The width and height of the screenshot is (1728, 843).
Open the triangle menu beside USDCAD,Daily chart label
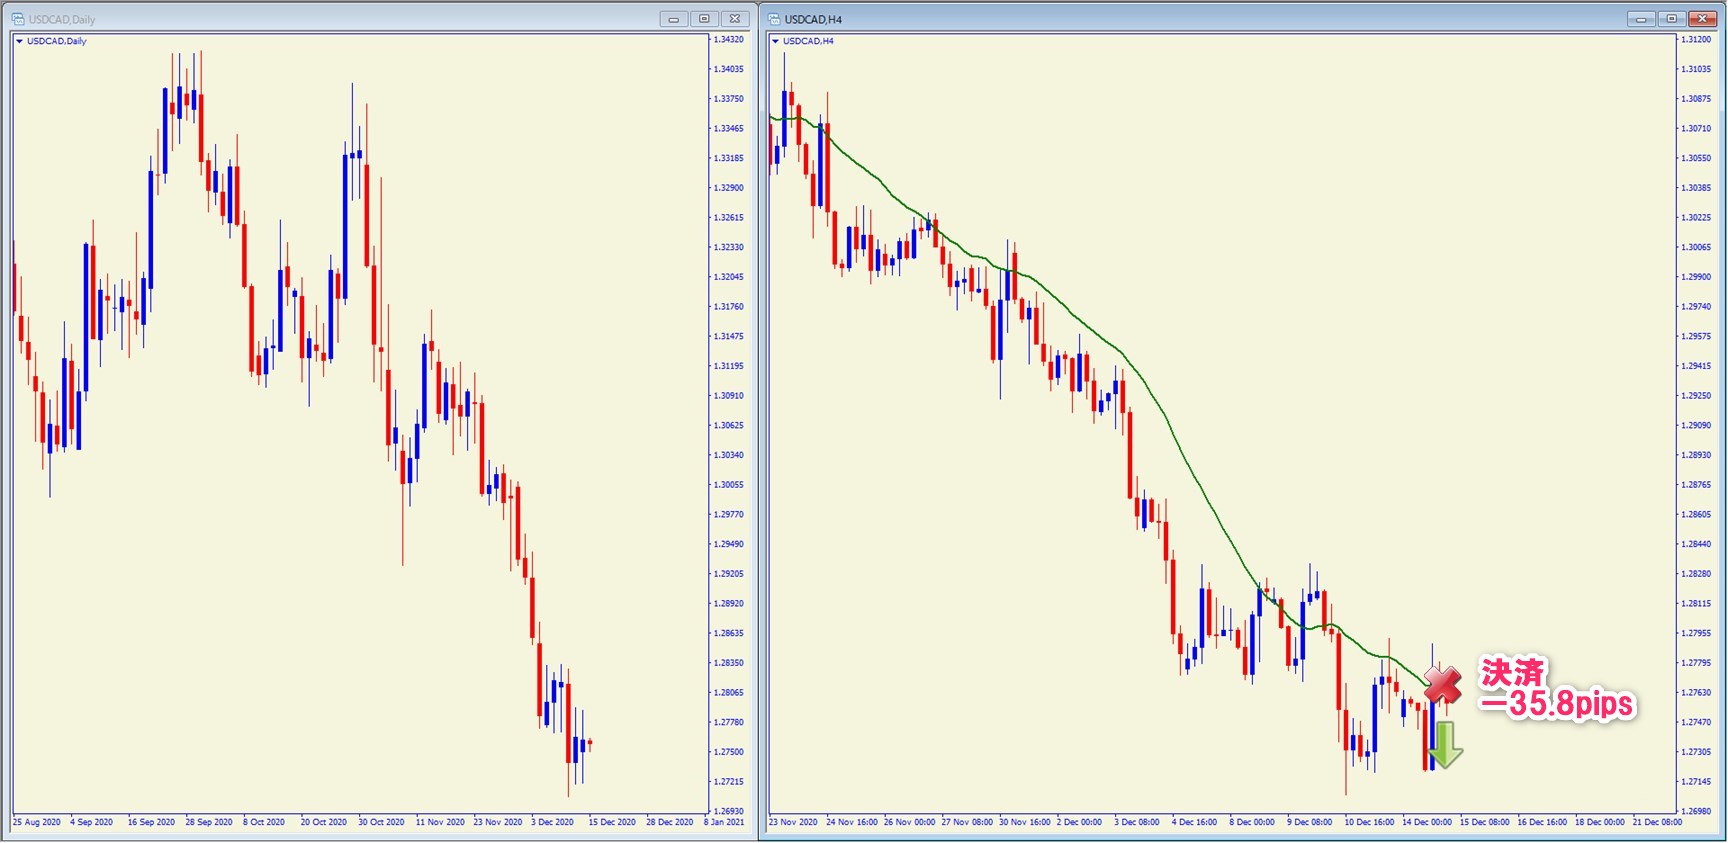(x=19, y=42)
